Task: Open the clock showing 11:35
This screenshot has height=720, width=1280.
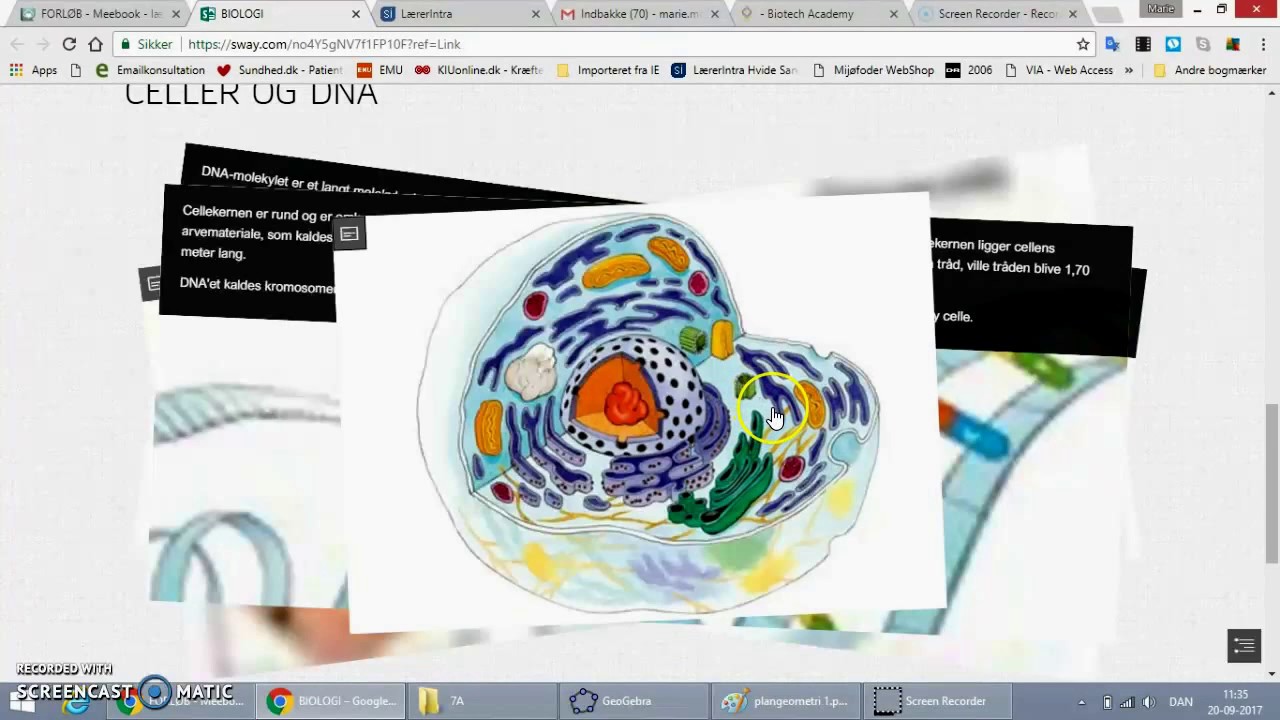Action: click(1236, 701)
